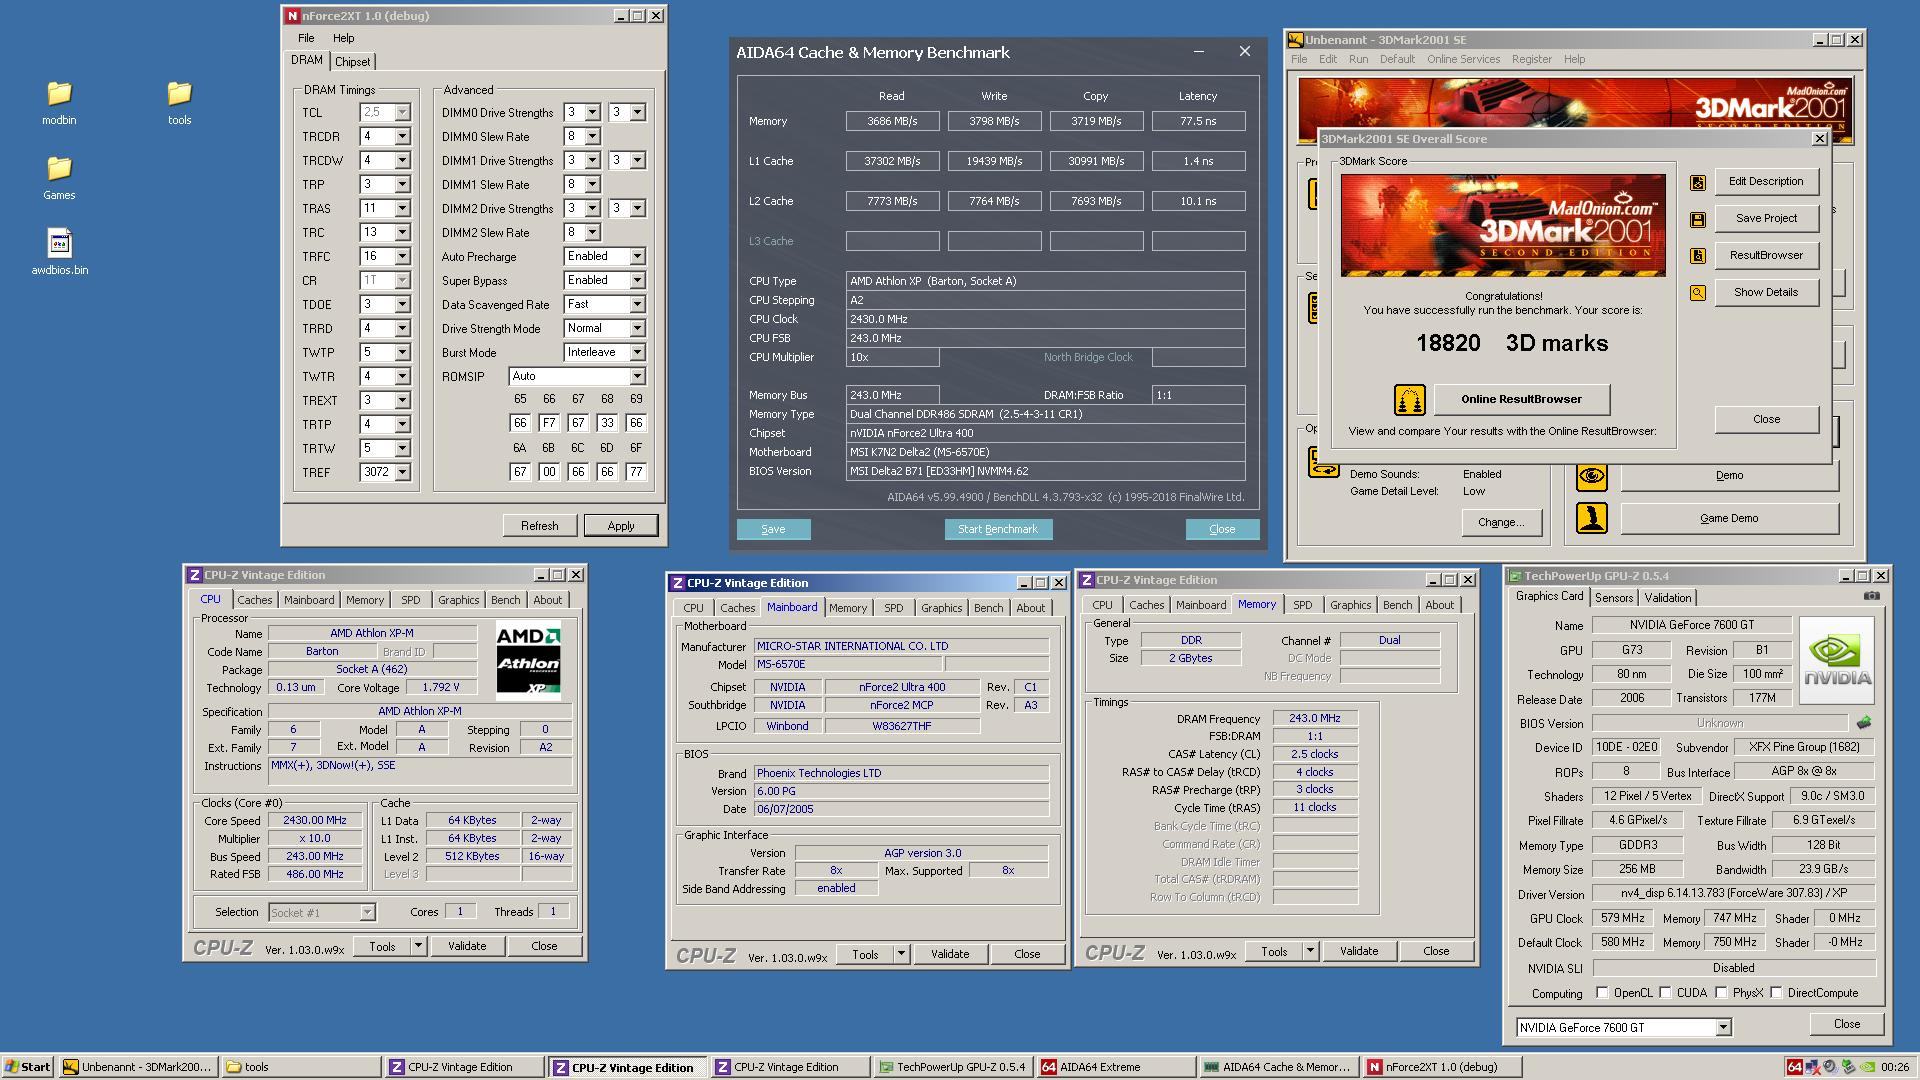Open the Run menu in 3DMark2001 SE

point(1358,59)
